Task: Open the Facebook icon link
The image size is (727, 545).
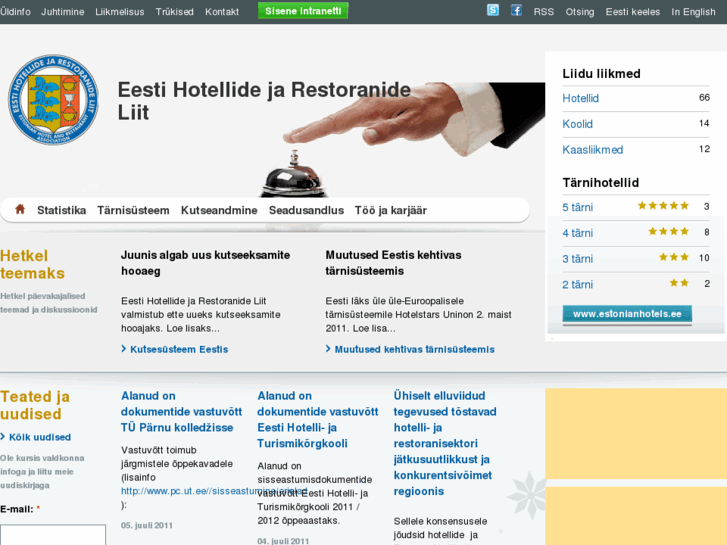Action: 516,10
